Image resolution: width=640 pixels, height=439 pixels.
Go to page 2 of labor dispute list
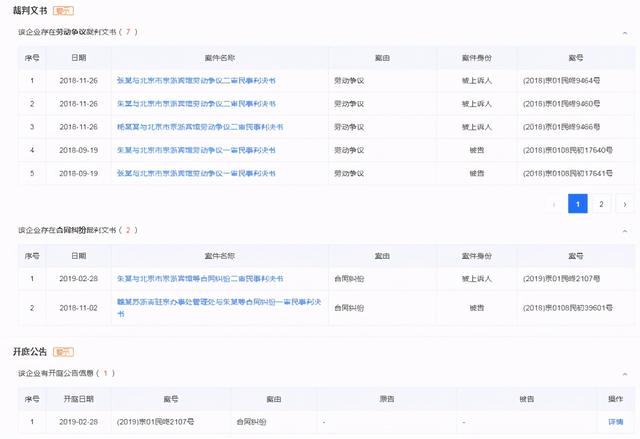601,204
